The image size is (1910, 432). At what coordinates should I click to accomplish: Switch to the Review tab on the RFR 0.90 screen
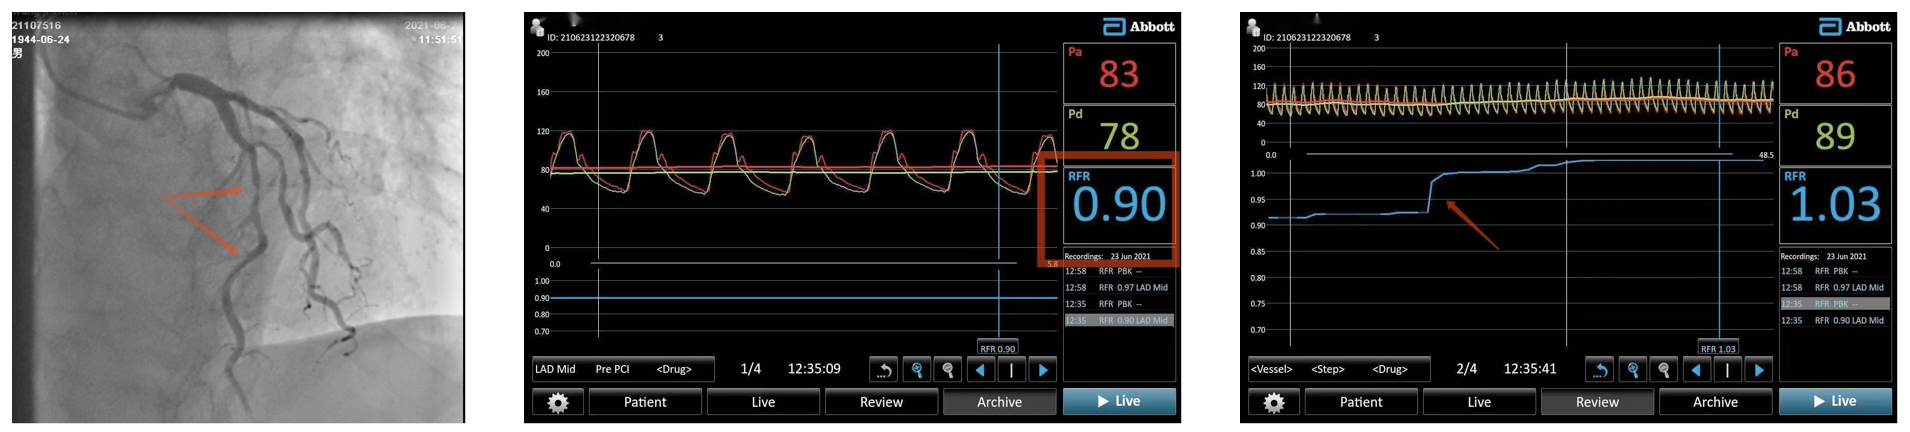pos(881,402)
